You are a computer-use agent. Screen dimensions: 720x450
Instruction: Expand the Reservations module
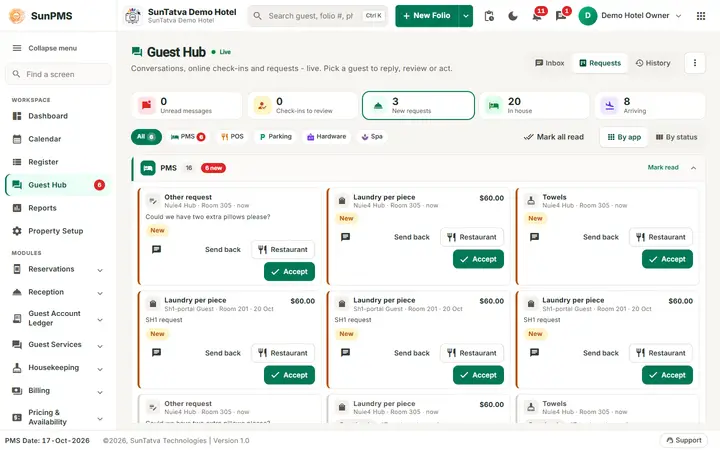[58, 270]
